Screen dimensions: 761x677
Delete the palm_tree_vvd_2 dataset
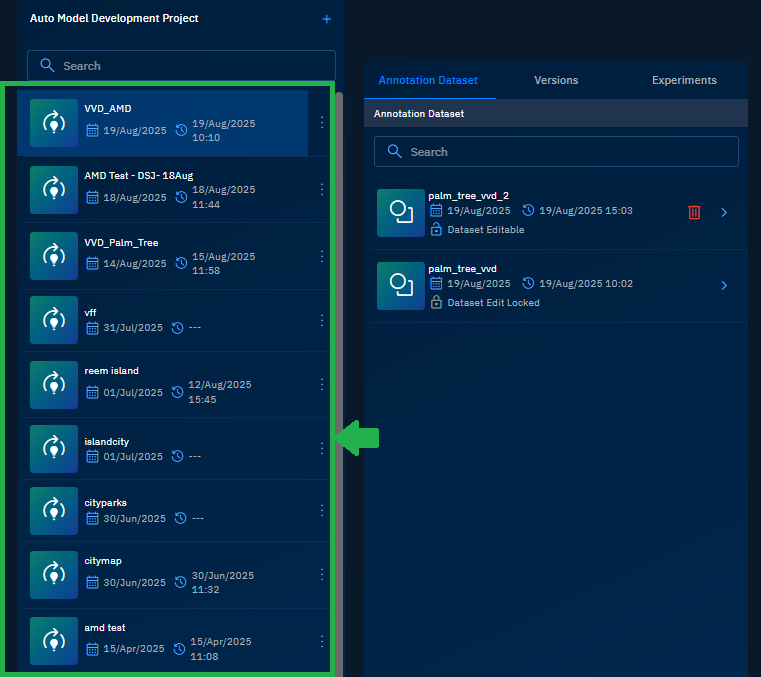click(694, 212)
